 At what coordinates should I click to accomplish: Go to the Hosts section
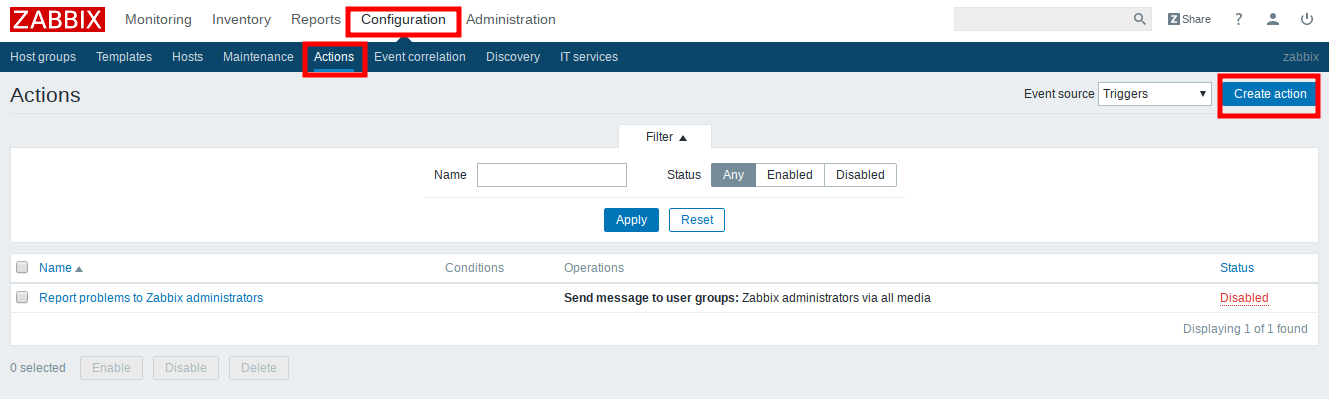pyautogui.click(x=188, y=57)
